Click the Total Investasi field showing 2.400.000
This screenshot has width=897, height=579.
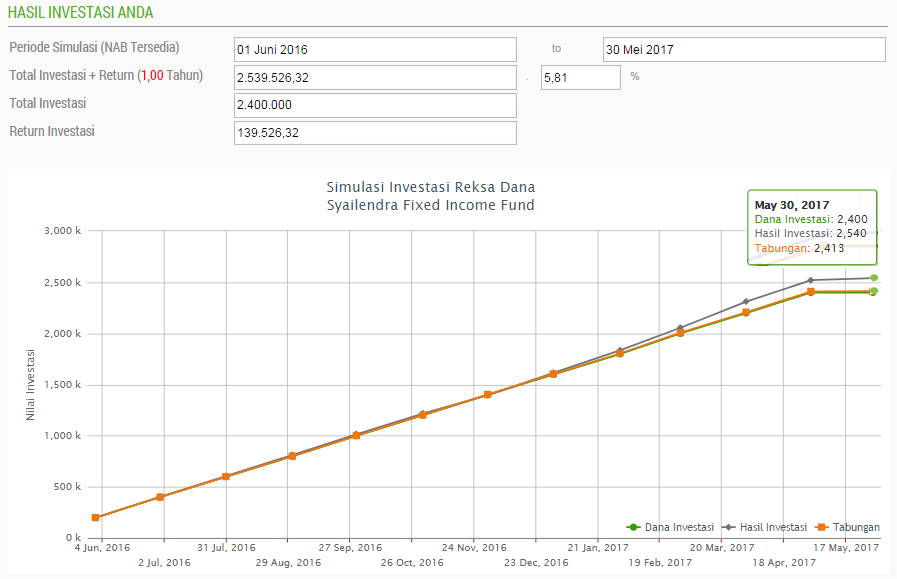[x=375, y=105]
